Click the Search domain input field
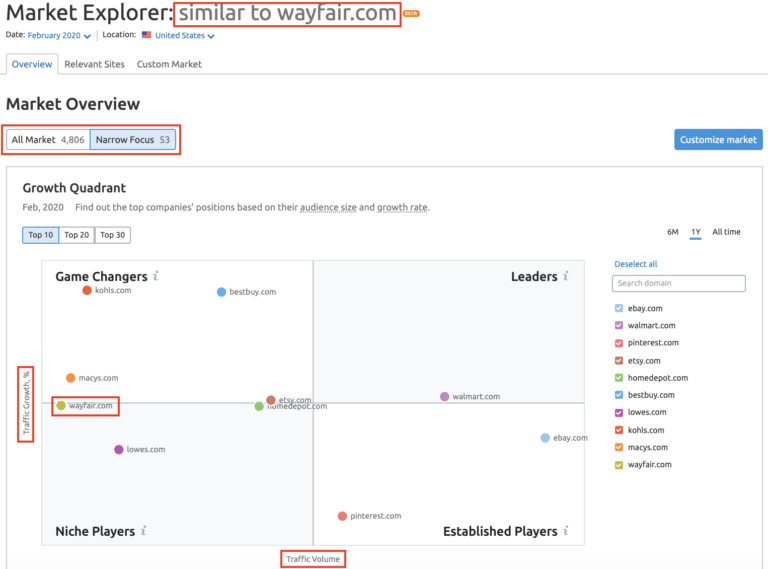The image size is (768, 569). click(x=678, y=283)
